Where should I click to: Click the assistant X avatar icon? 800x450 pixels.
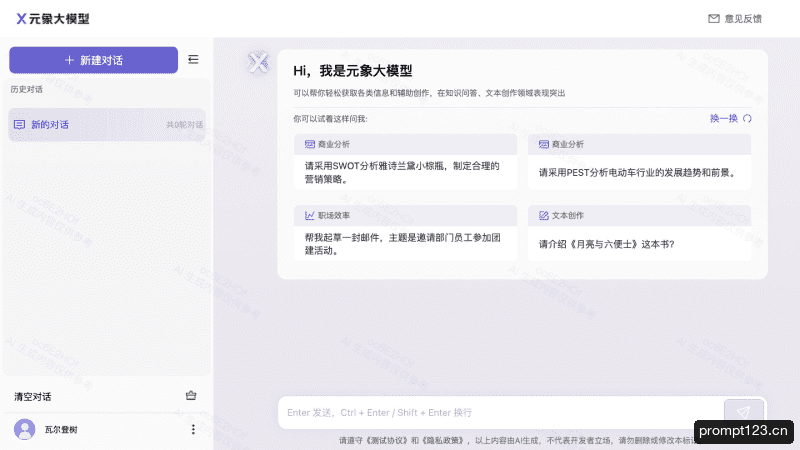point(258,63)
